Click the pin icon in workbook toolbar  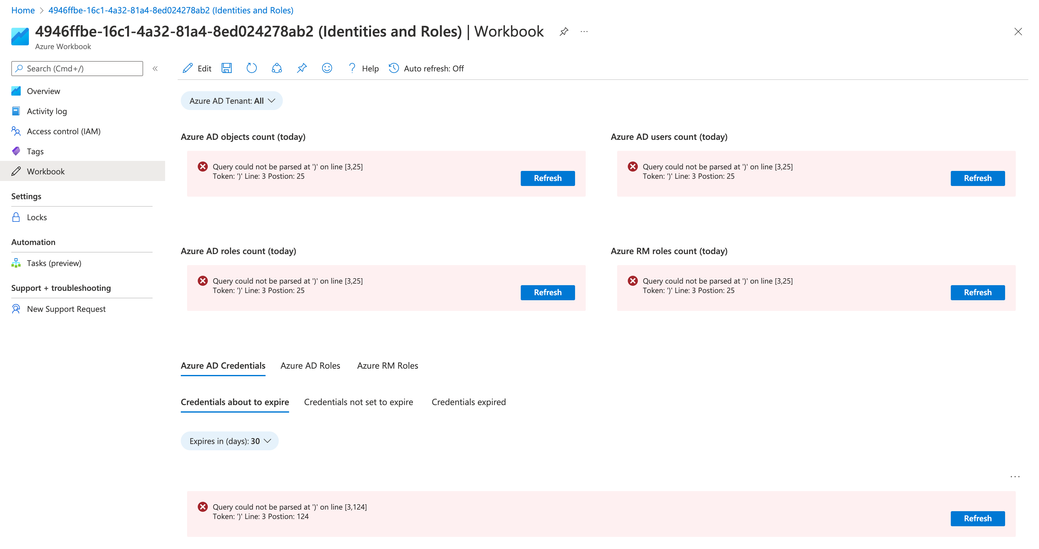tap(302, 68)
